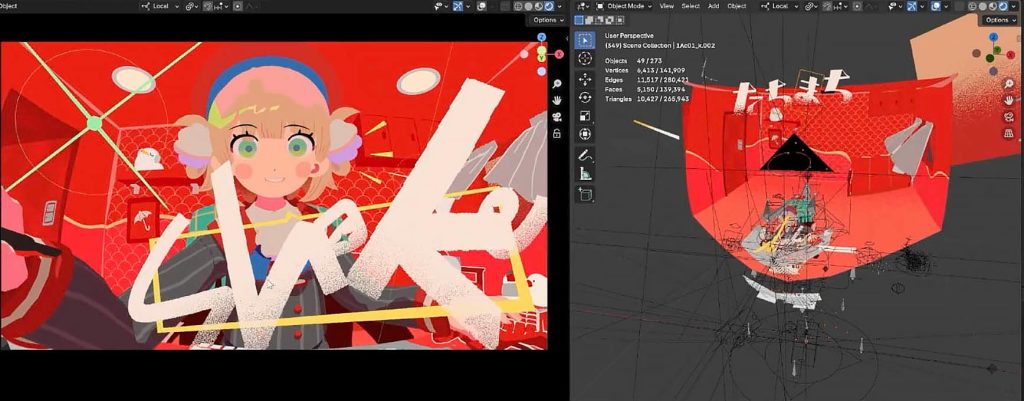Select the Move tool in right viewport toolbar
Viewport: 1024px width, 401px height.
(585, 78)
